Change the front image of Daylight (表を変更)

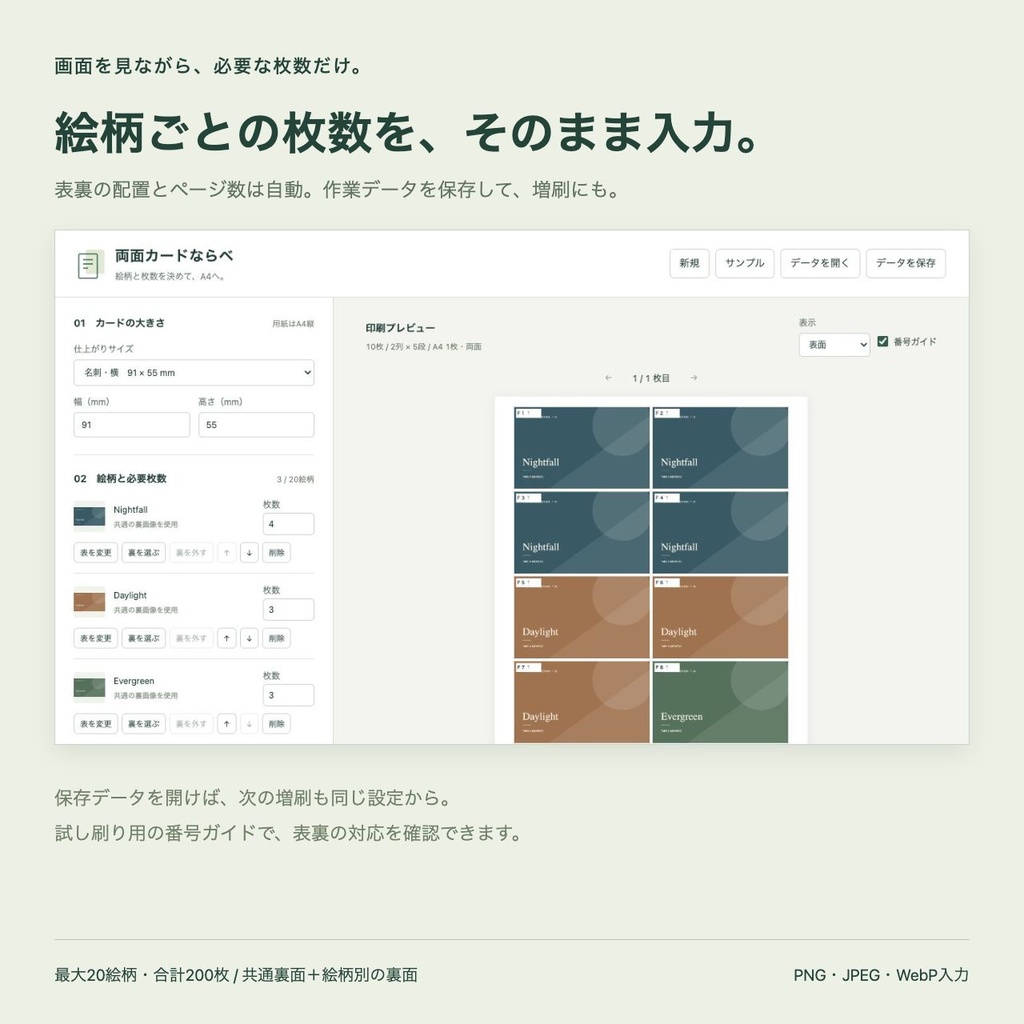click(x=96, y=638)
